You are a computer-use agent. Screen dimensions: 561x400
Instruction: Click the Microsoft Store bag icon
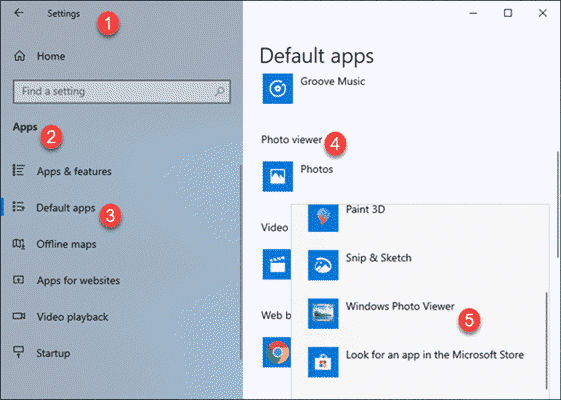(323, 362)
